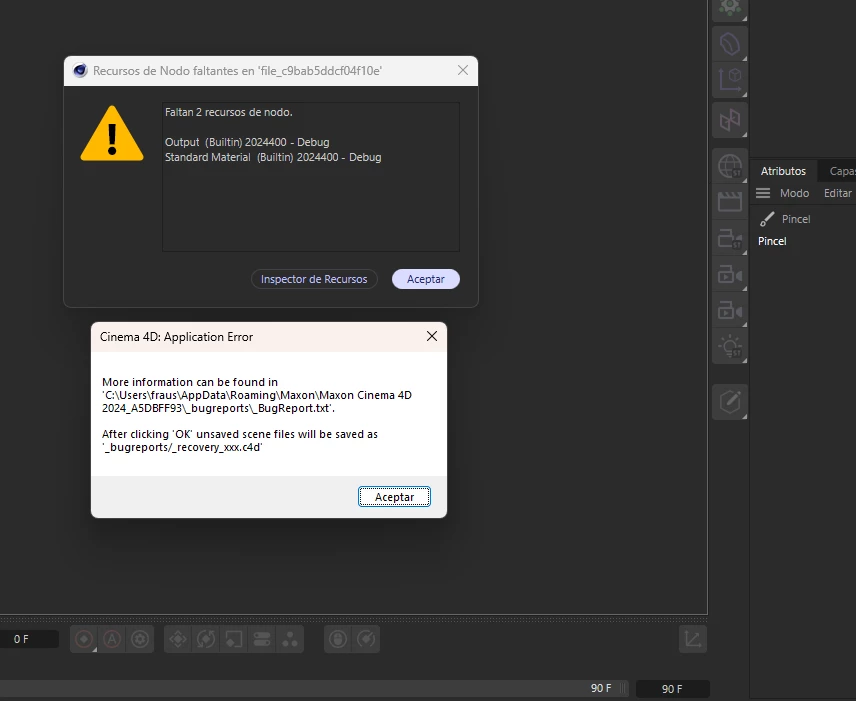Click the upper camera with play symbol icon
856x701 pixels.
point(730,275)
